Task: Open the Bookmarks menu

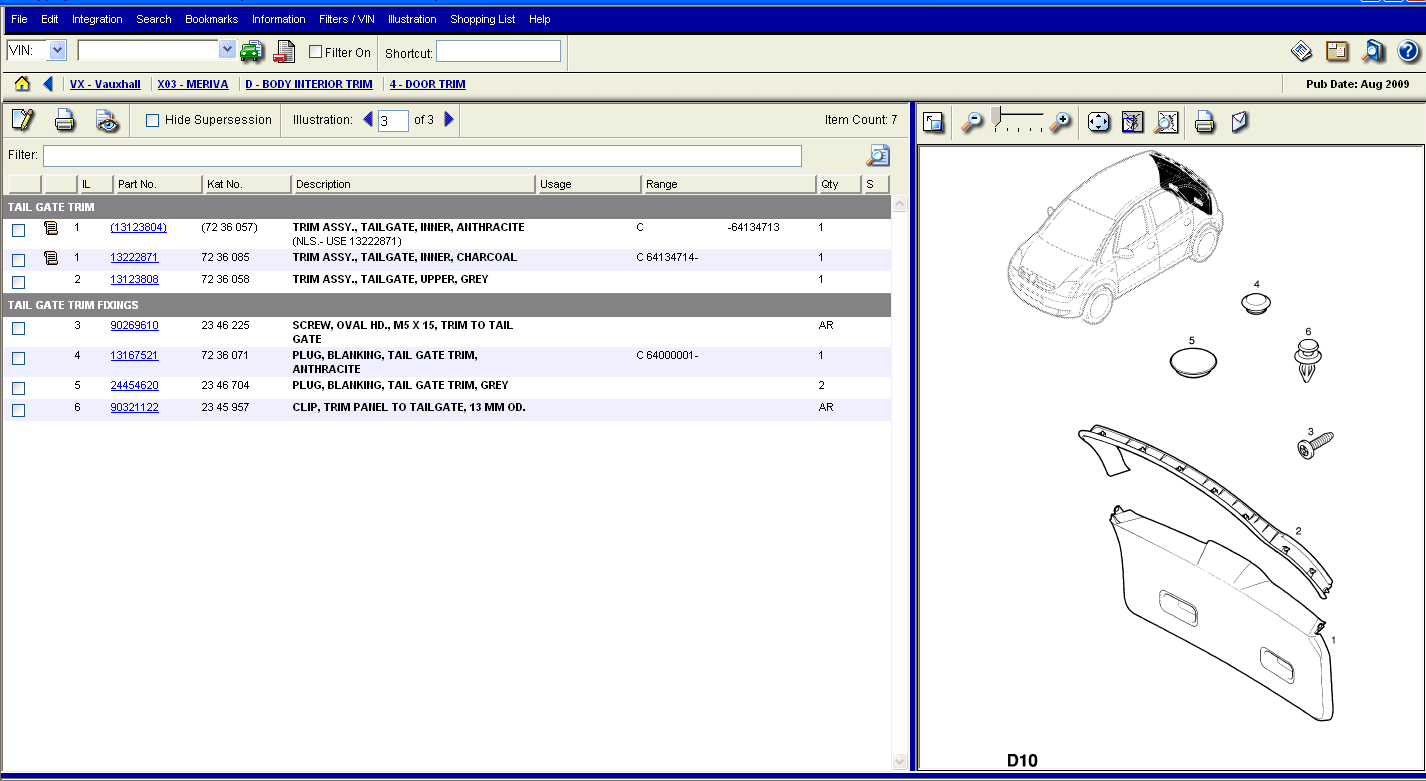Action: point(211,19)
